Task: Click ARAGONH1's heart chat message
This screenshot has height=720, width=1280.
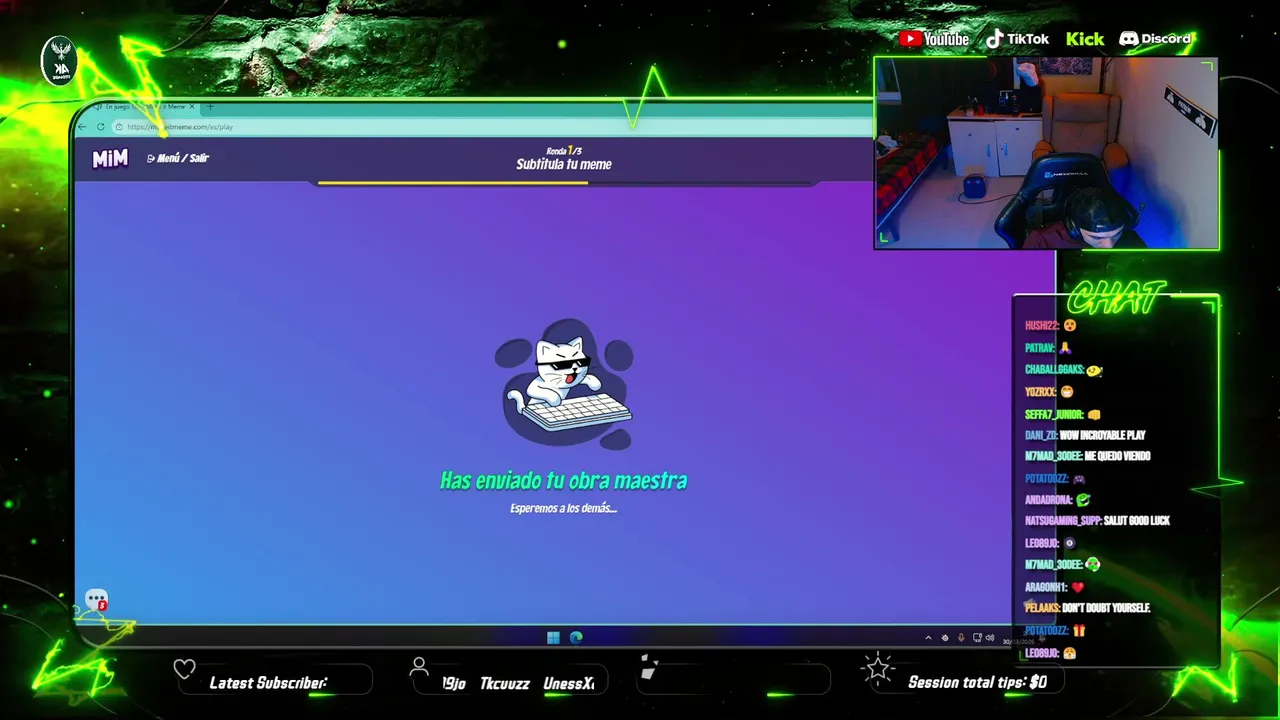Action: [x=1055, y=588]
